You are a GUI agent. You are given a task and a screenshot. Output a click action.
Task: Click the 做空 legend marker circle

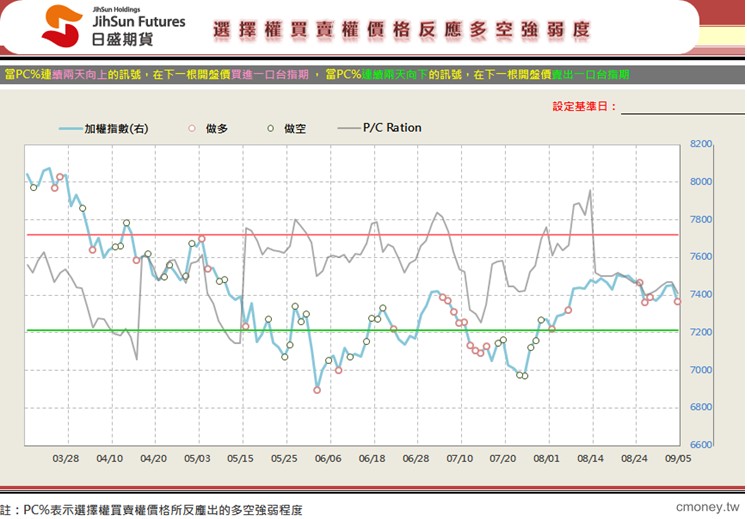[271, 128]
